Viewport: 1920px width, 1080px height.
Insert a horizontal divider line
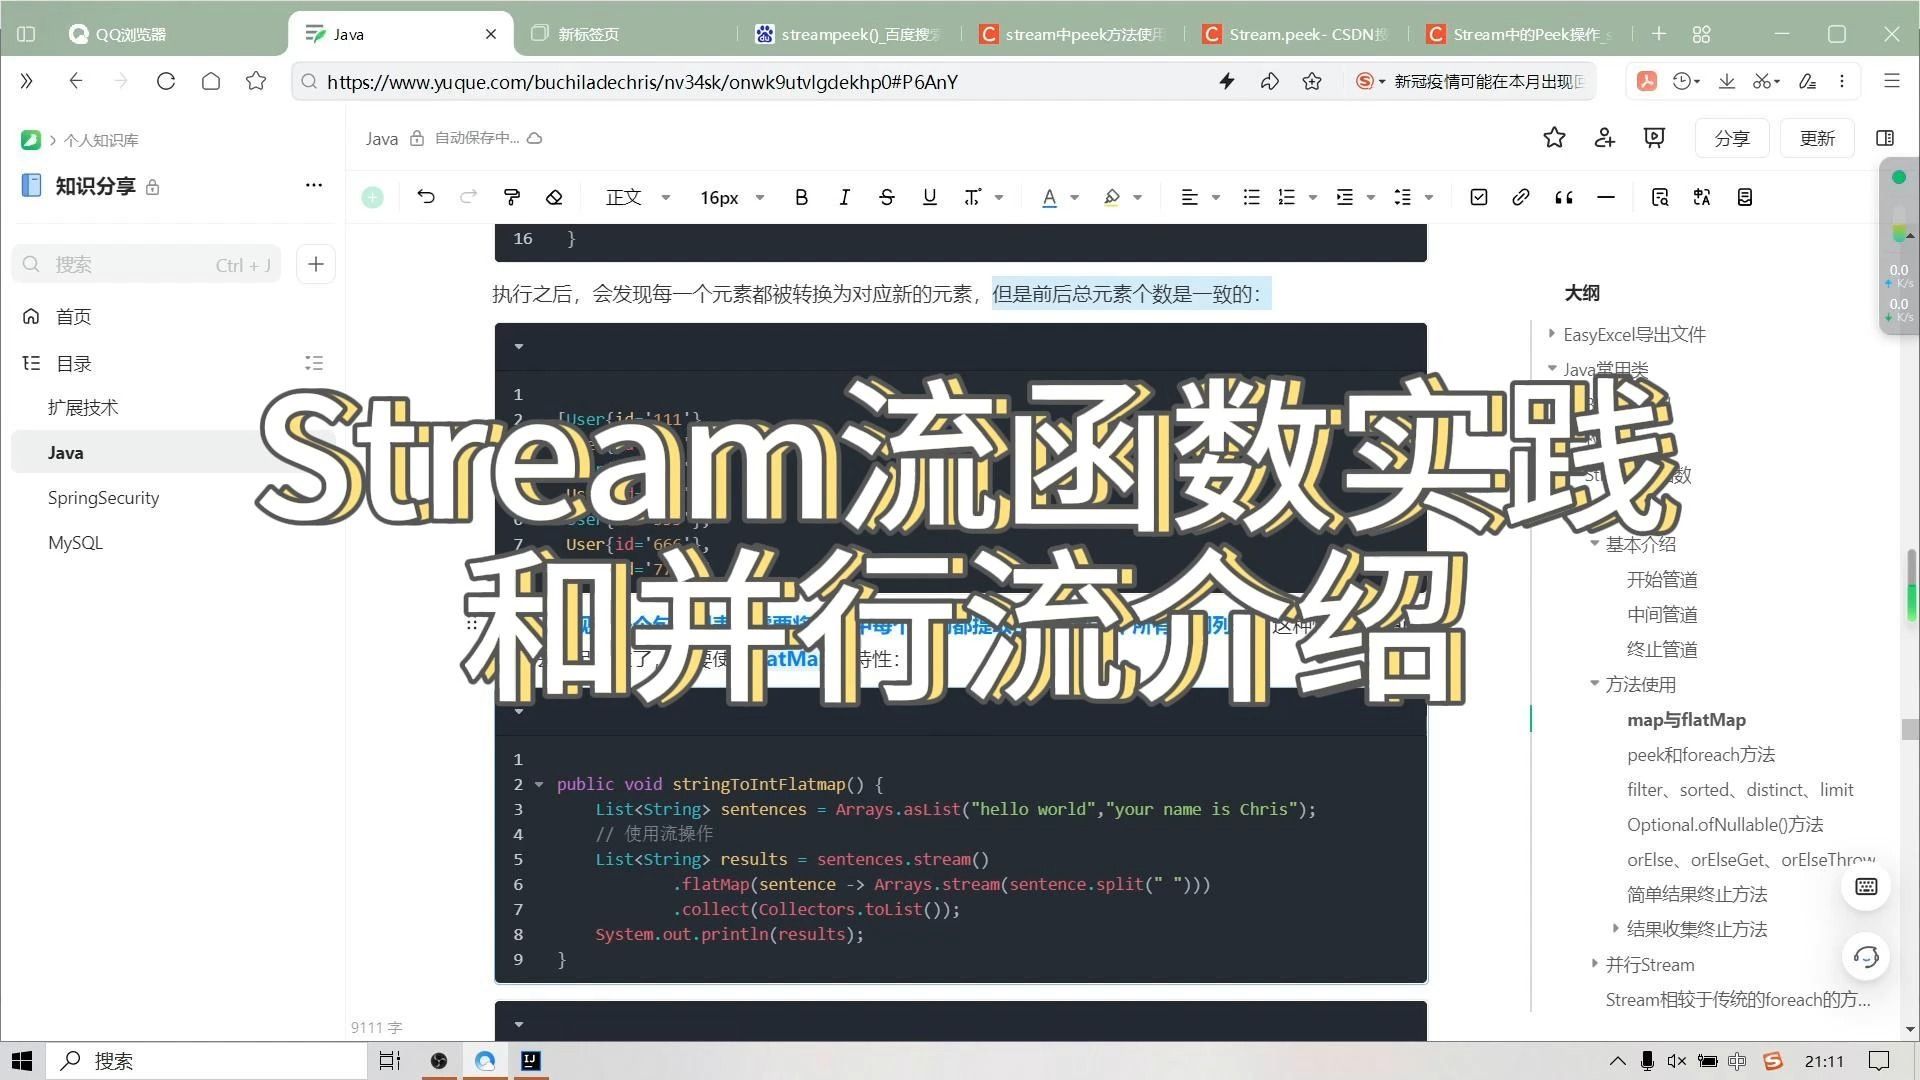1606,197
